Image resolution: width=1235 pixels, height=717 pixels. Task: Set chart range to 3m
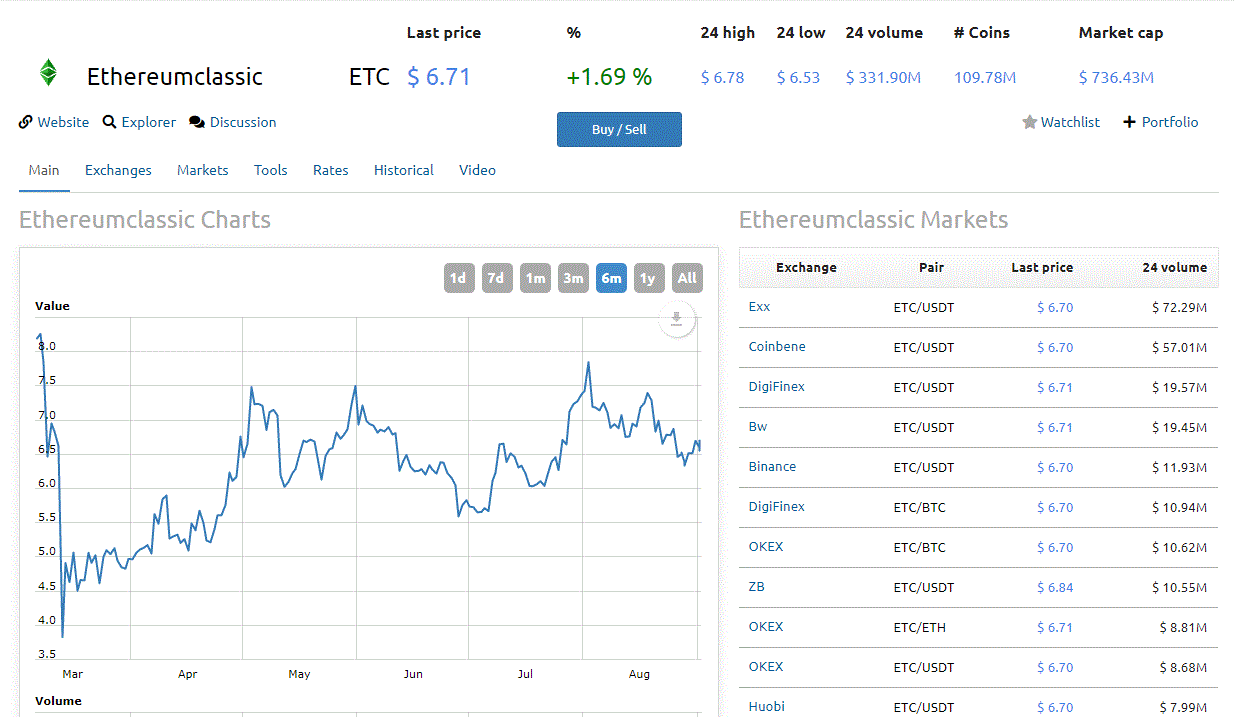click(573, 278)
